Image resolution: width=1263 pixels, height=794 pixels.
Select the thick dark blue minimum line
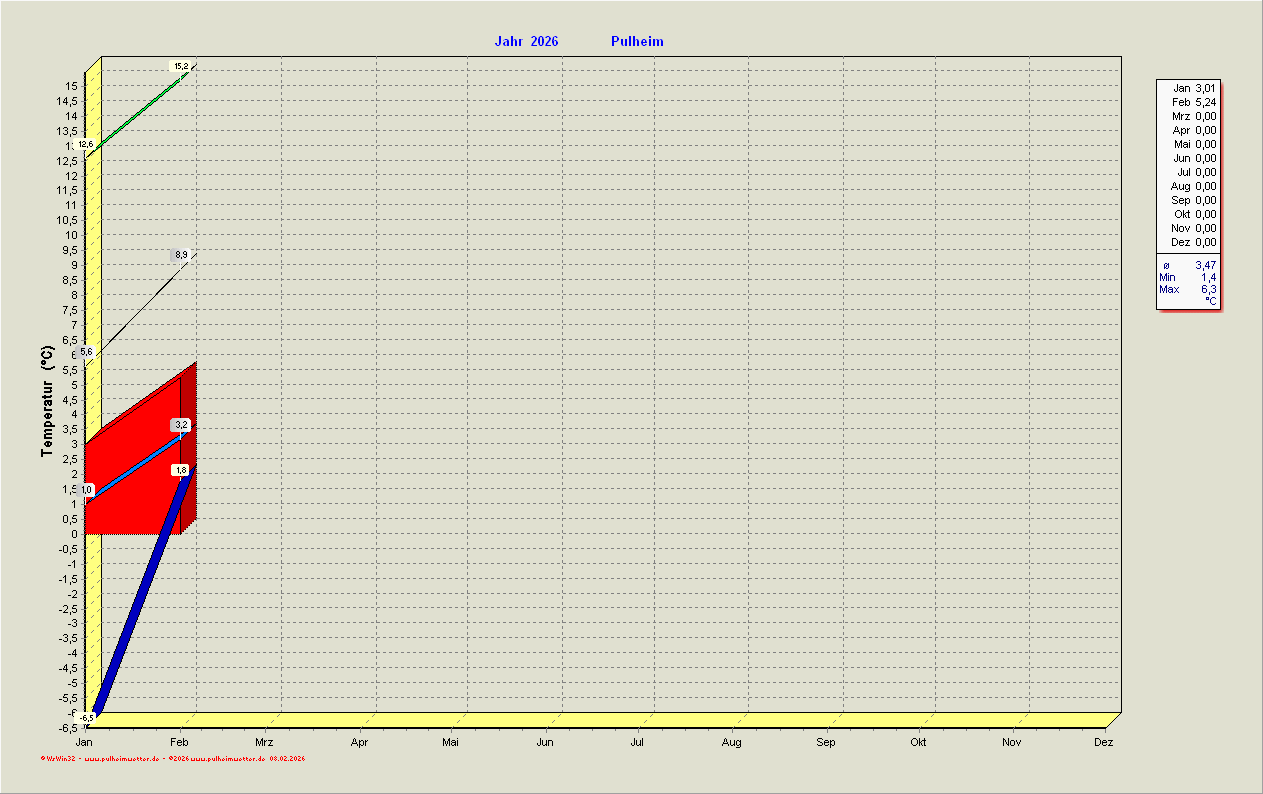(140, 590)
